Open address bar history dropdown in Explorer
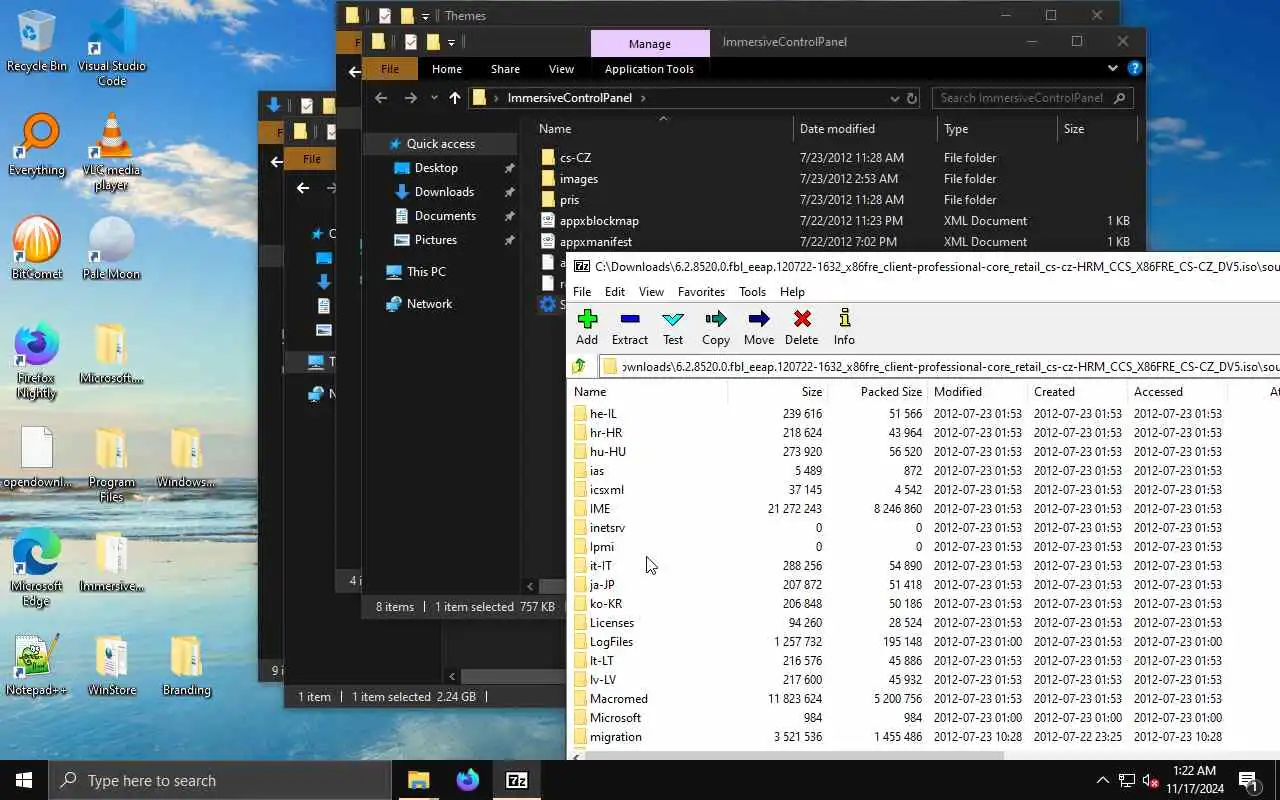 894,98
